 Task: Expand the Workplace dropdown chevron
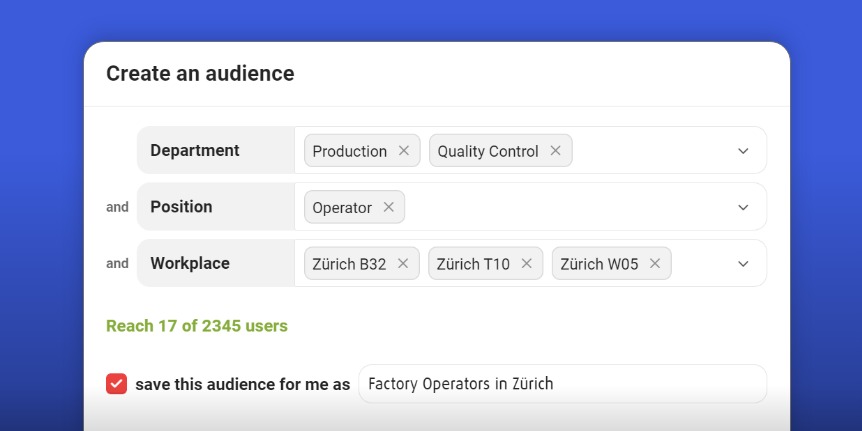coord(743,264)
